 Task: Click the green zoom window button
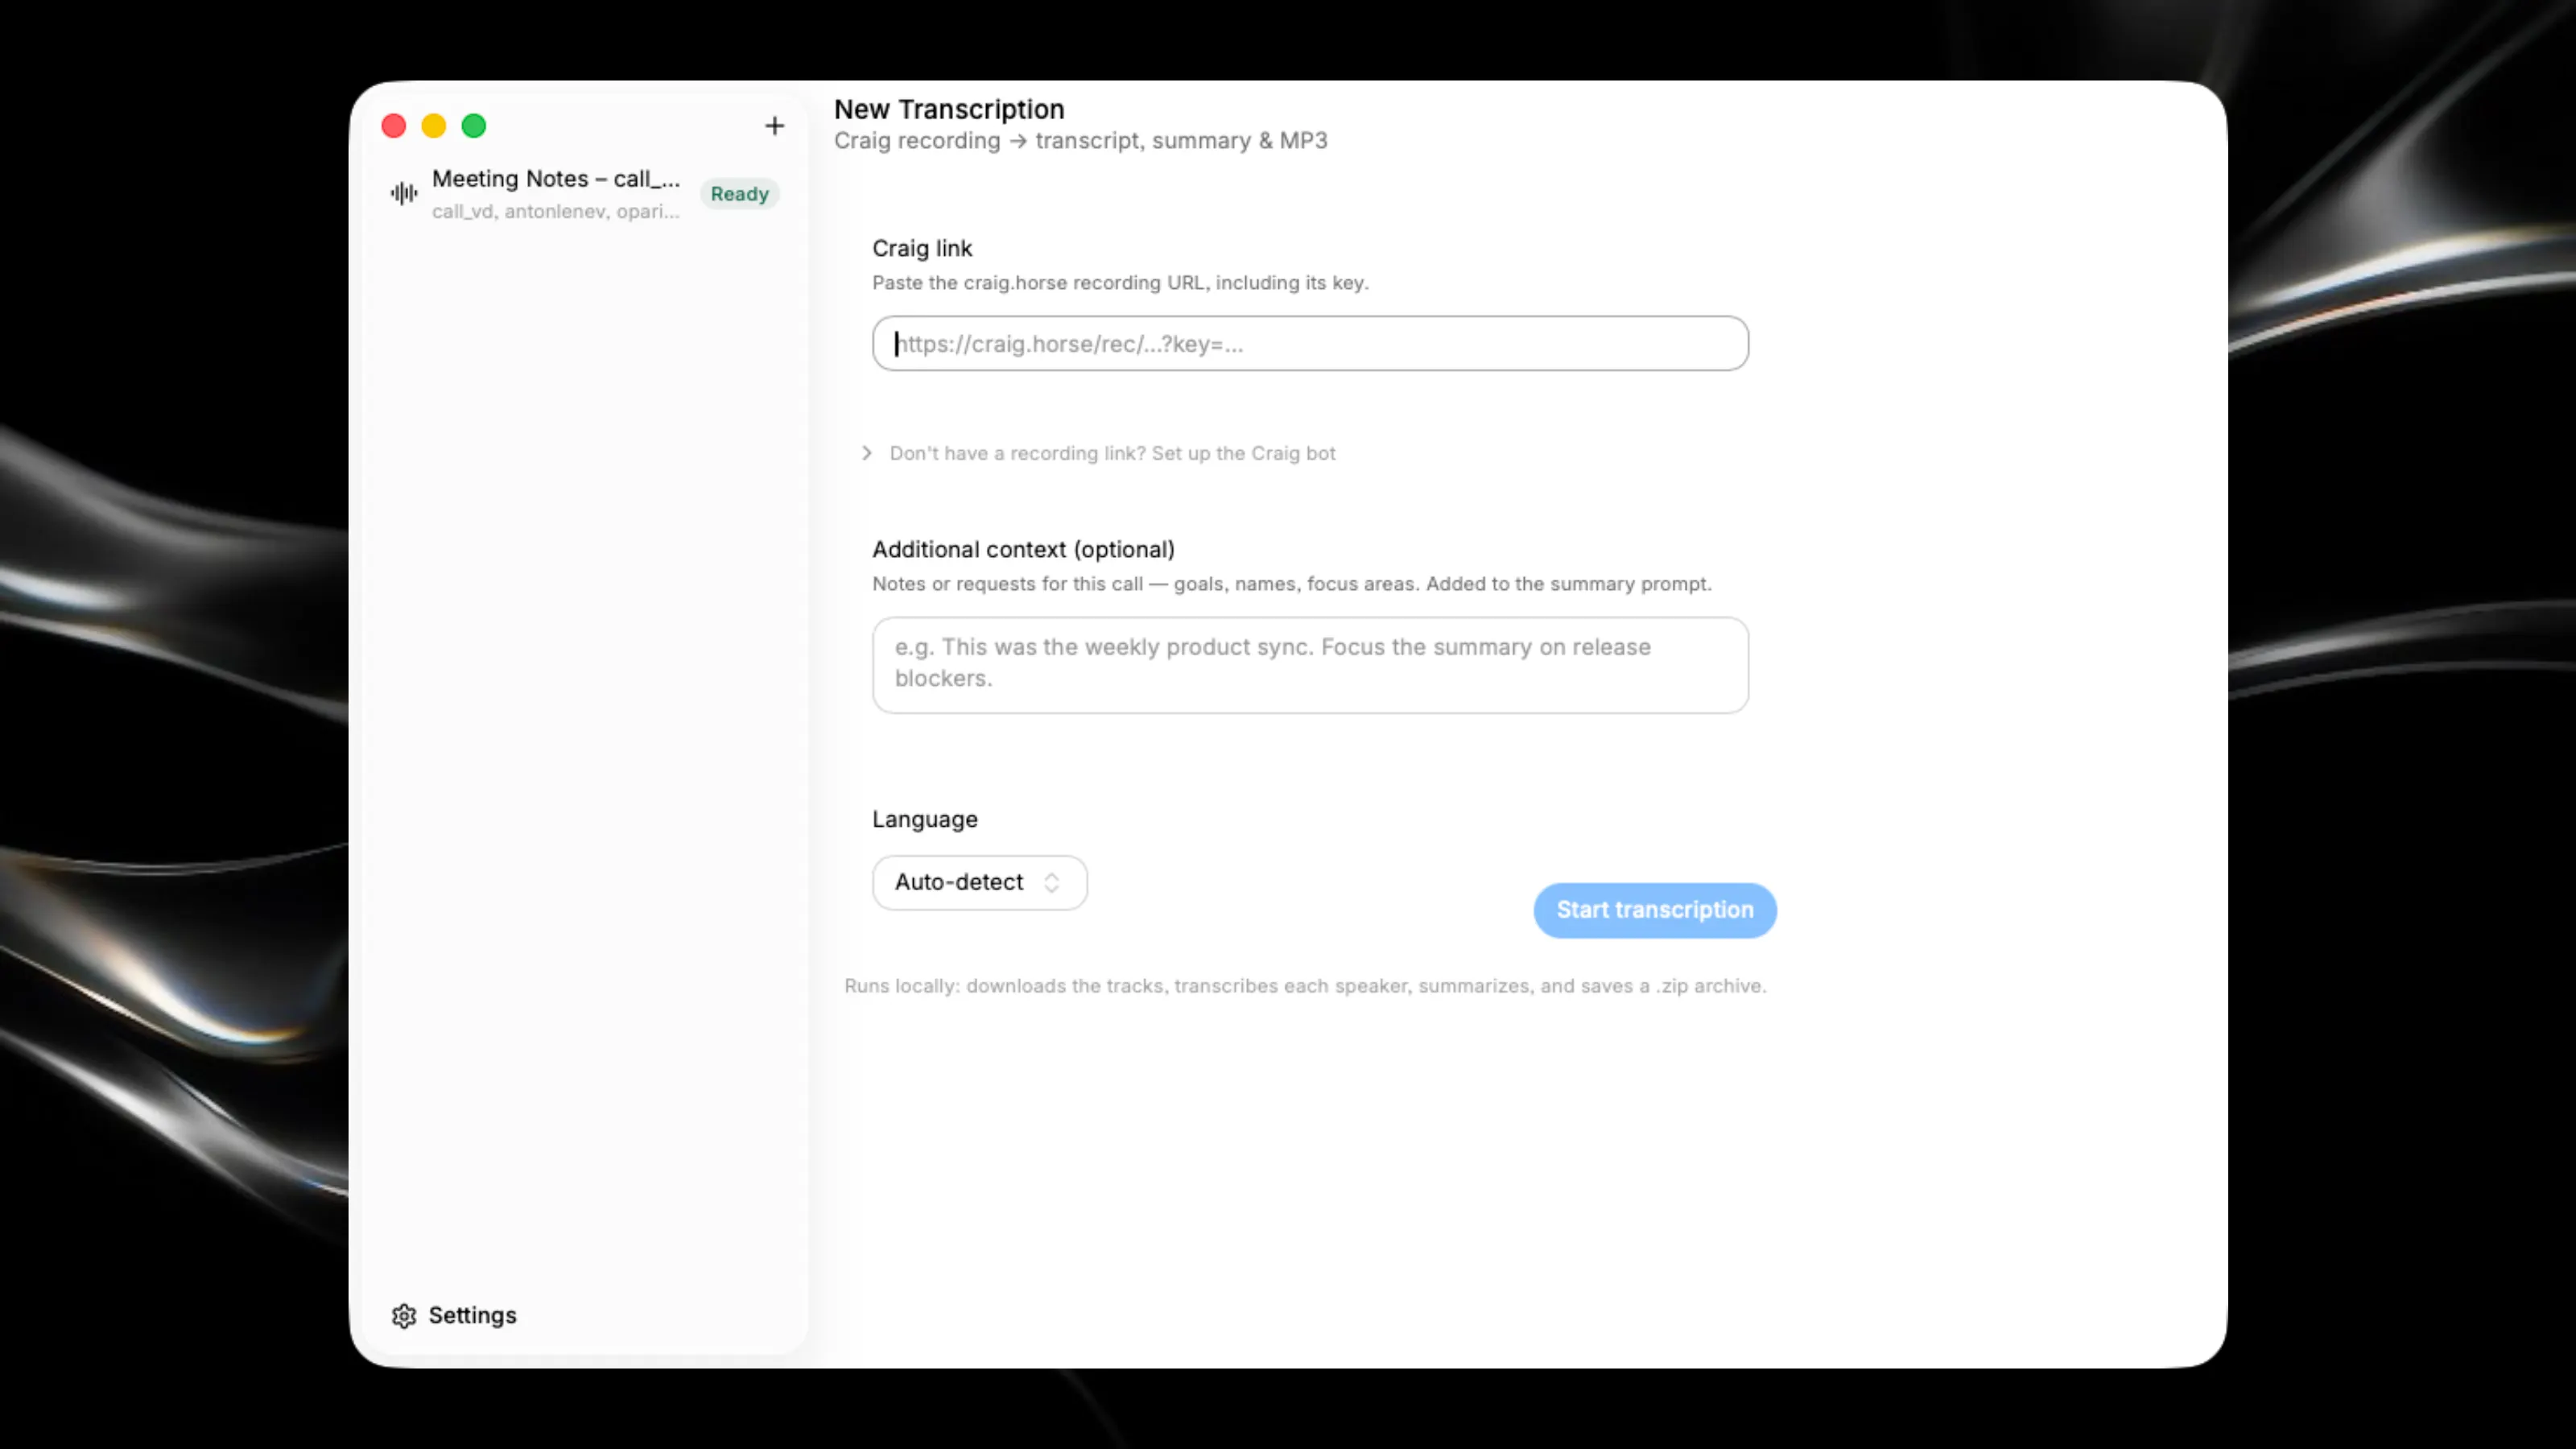point(474,126)
